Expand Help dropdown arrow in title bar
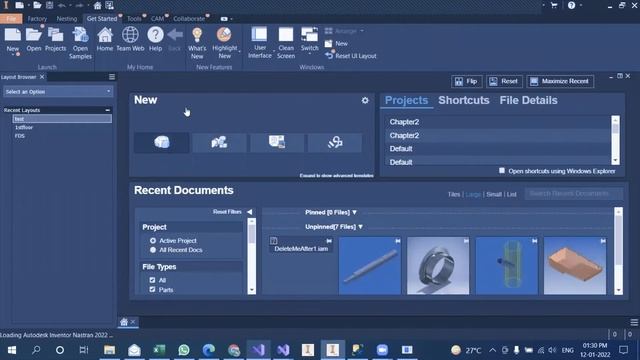Viewport: 640px width, 360px height. 581,5
